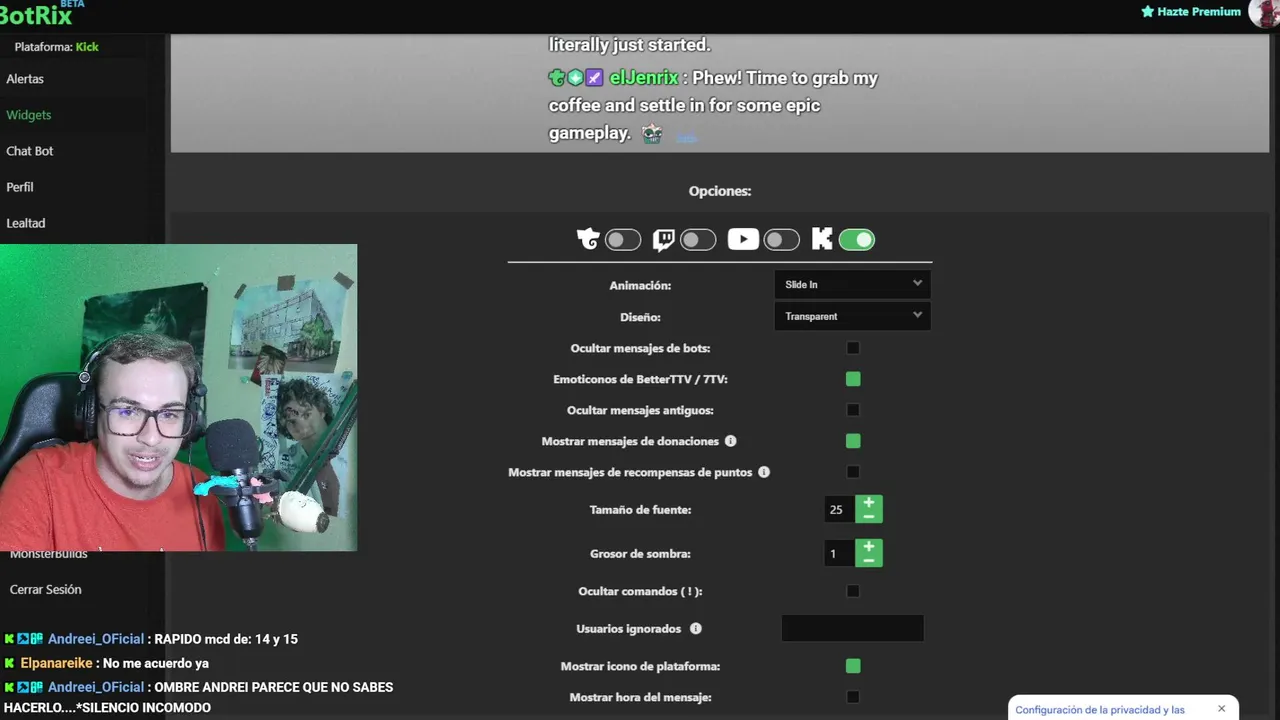Disable the Kick platform toggle switch

(857, 240)
